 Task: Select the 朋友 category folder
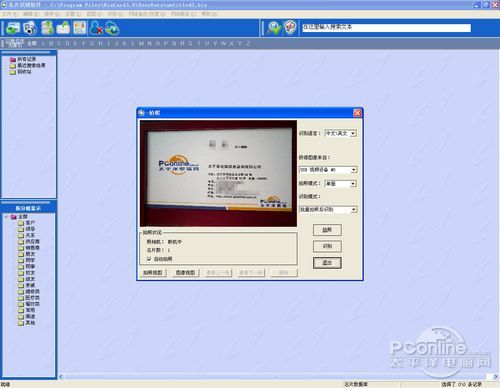30,254
